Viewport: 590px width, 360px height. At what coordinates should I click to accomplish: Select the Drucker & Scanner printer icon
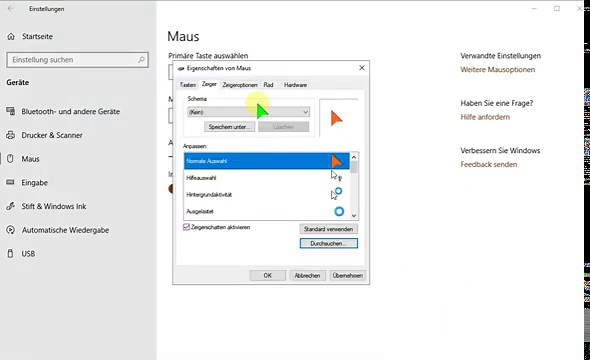11,135
